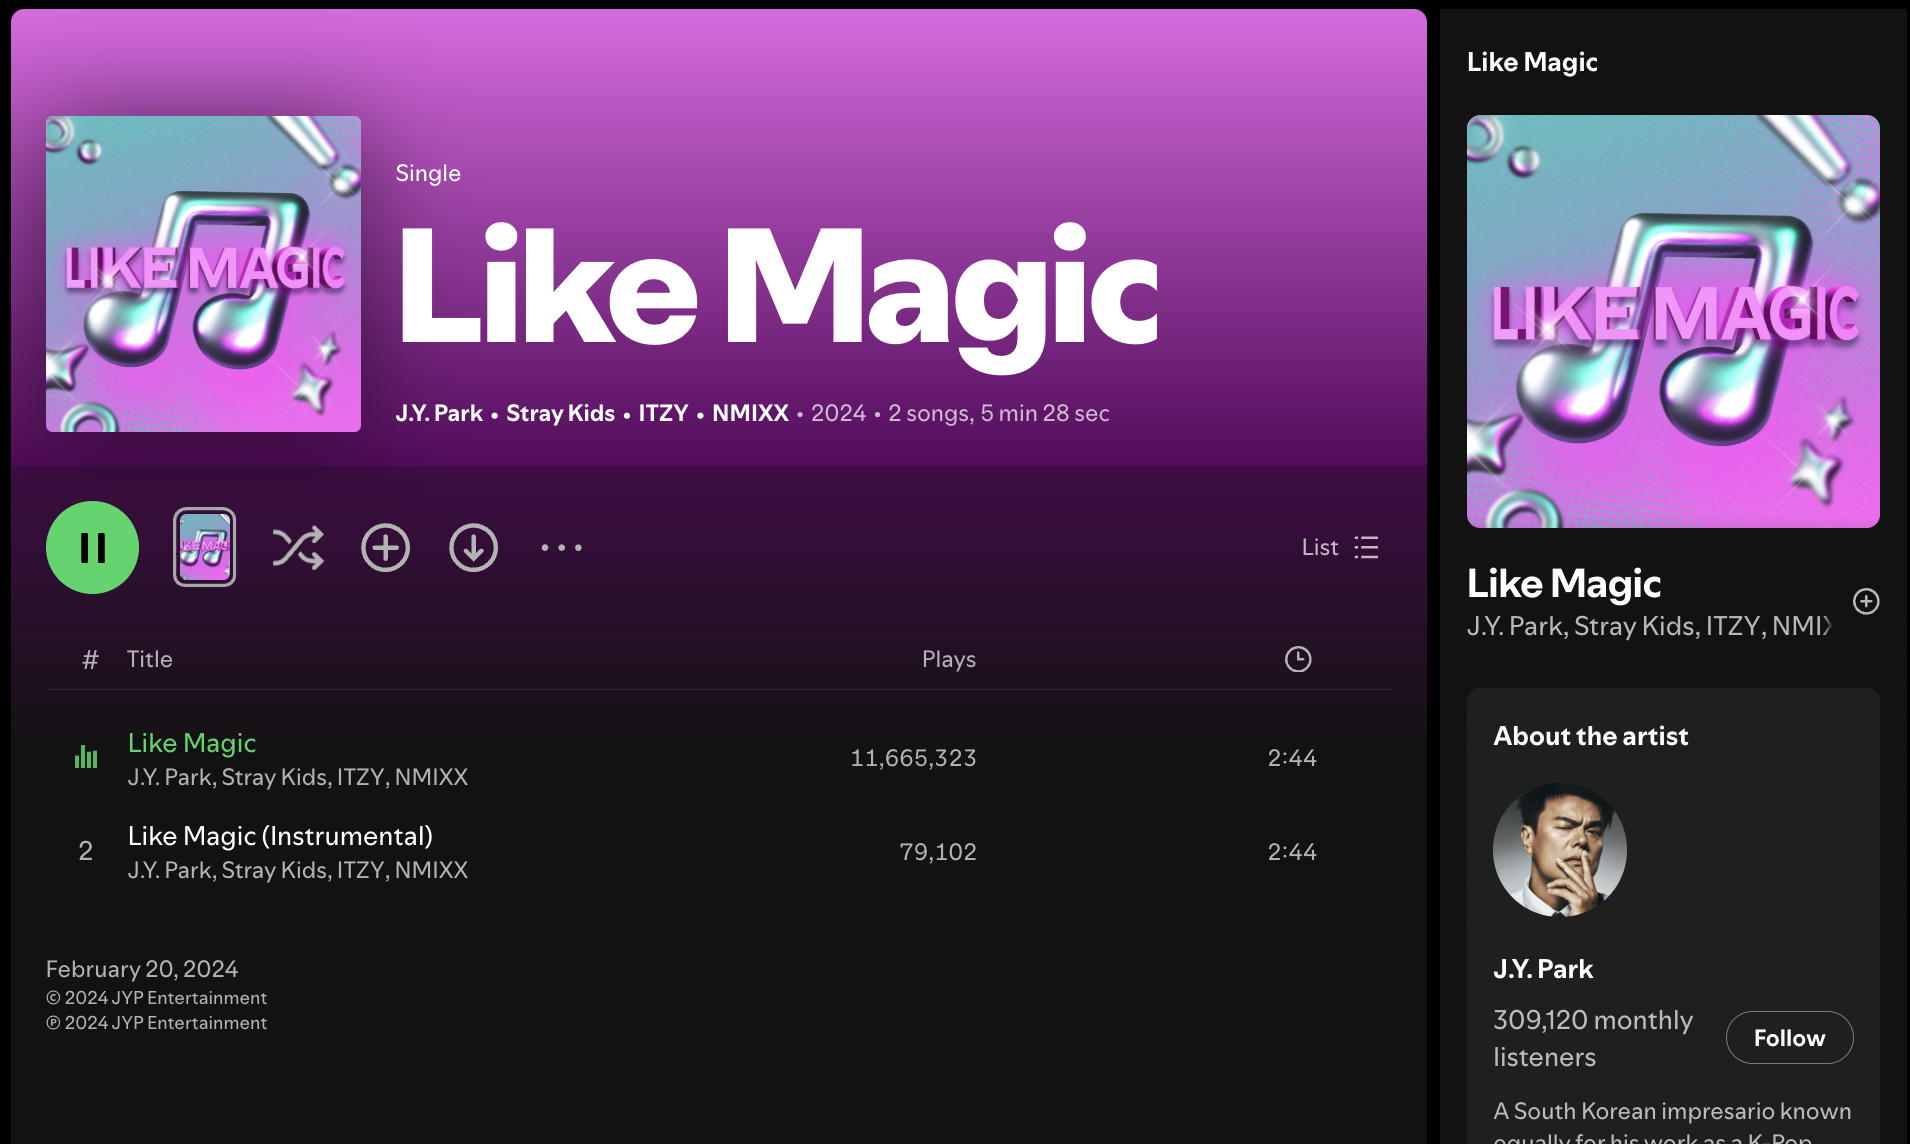1910x1144 pixels.
Task: Open ITZY artist link in header
Action: pos(663,413)
